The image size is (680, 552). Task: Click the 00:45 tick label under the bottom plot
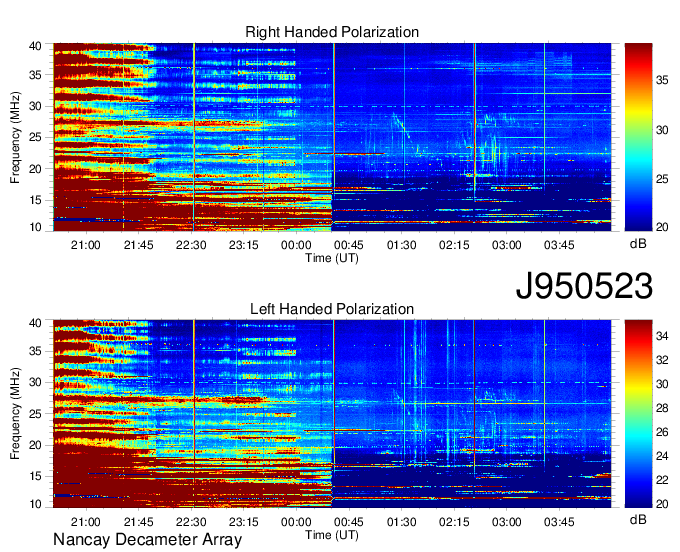349,522
